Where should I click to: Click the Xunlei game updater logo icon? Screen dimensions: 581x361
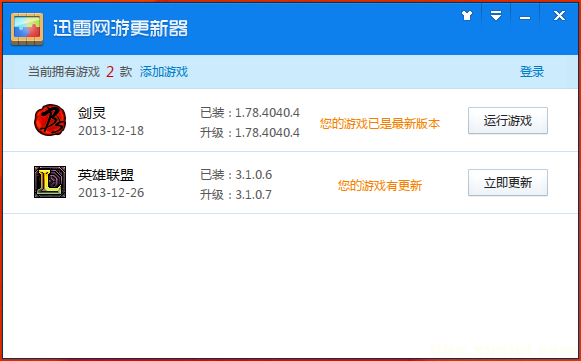(x=27, y=29)
